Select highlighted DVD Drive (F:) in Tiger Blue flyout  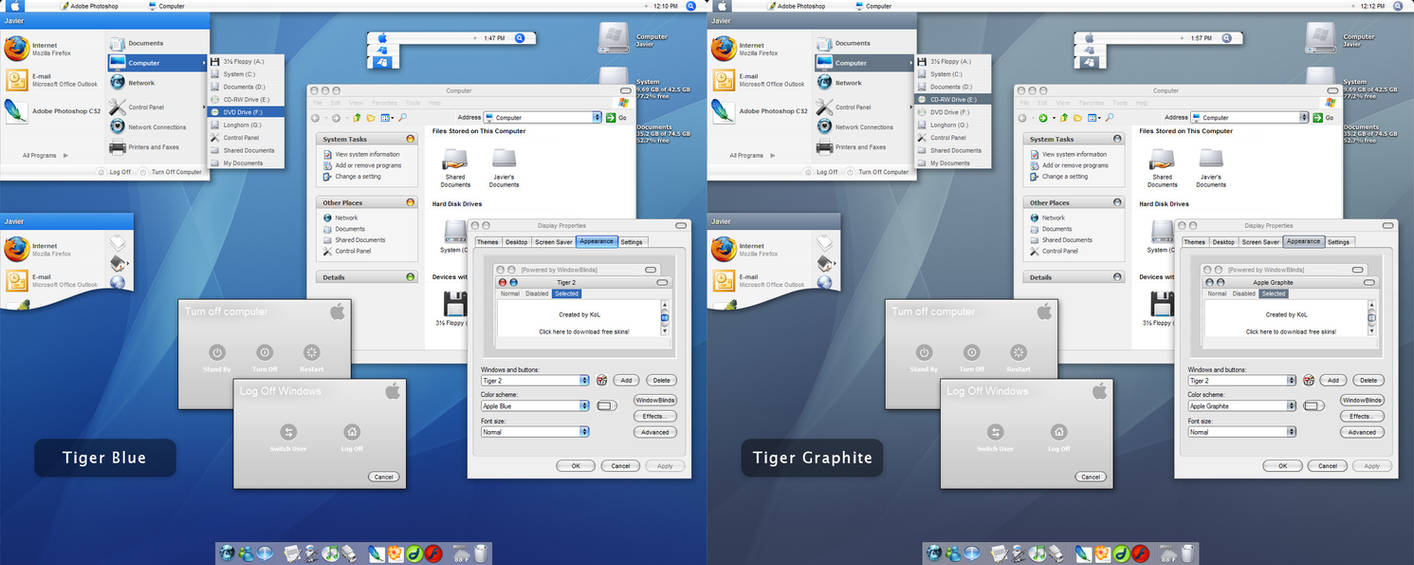coord(246,112)
